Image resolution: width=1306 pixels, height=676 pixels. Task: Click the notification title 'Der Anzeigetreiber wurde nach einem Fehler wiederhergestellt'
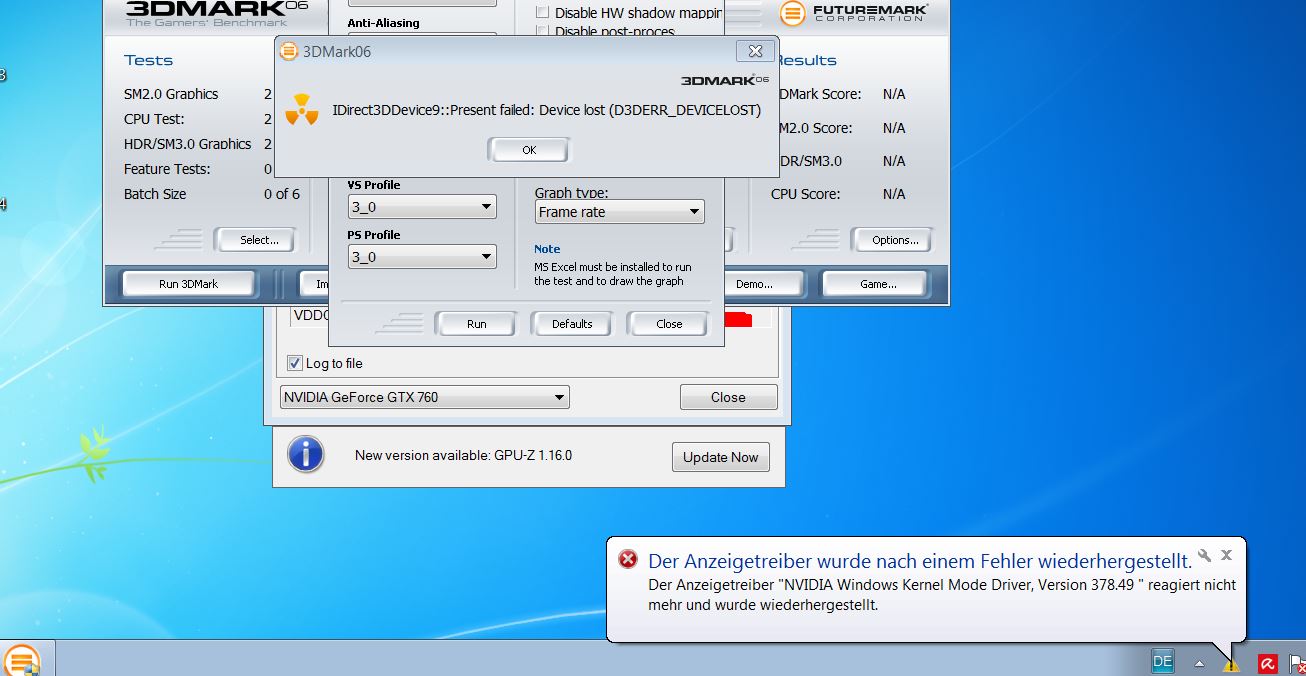(x=920, y=560)
